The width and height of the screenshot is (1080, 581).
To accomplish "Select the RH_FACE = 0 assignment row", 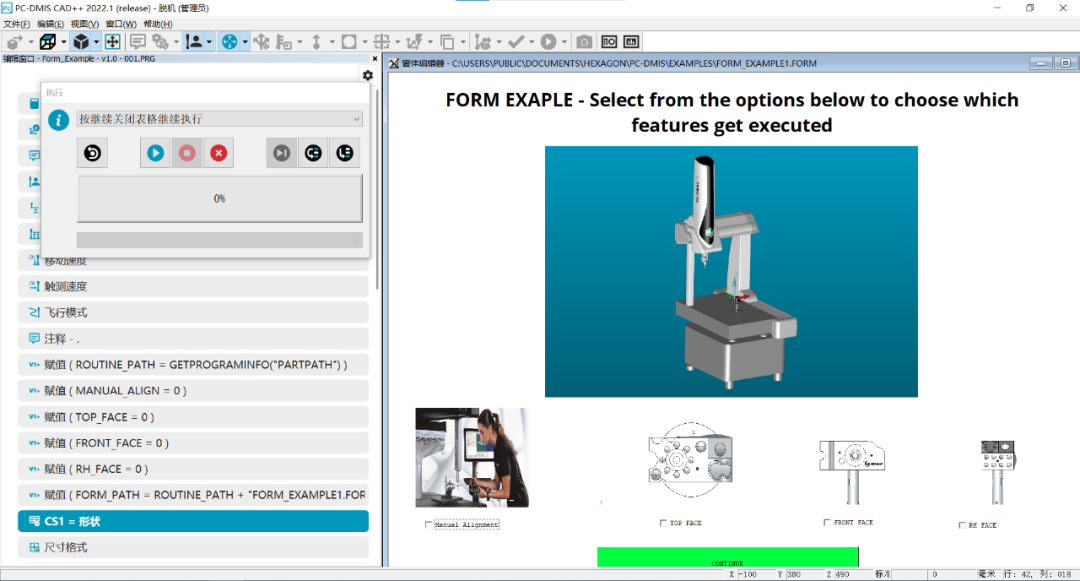I will (193, 469).
